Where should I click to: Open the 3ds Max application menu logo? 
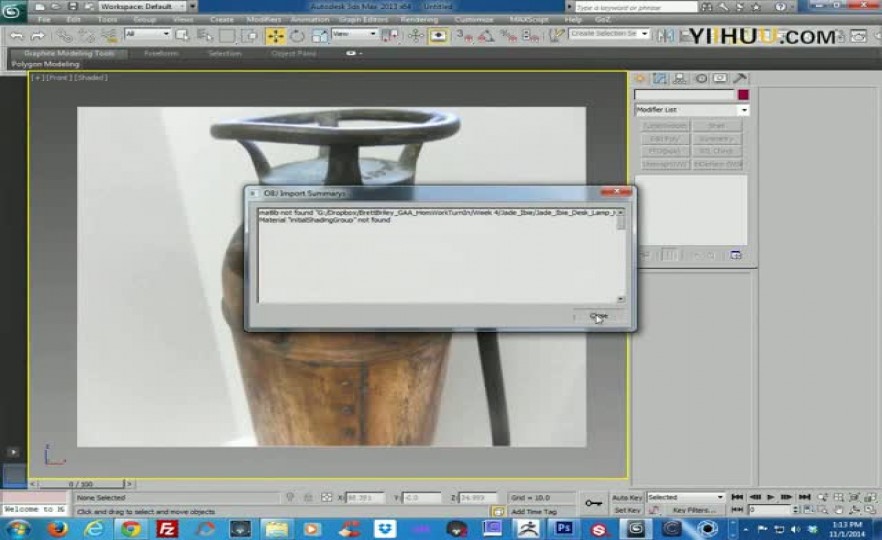(x=11, y=11)
